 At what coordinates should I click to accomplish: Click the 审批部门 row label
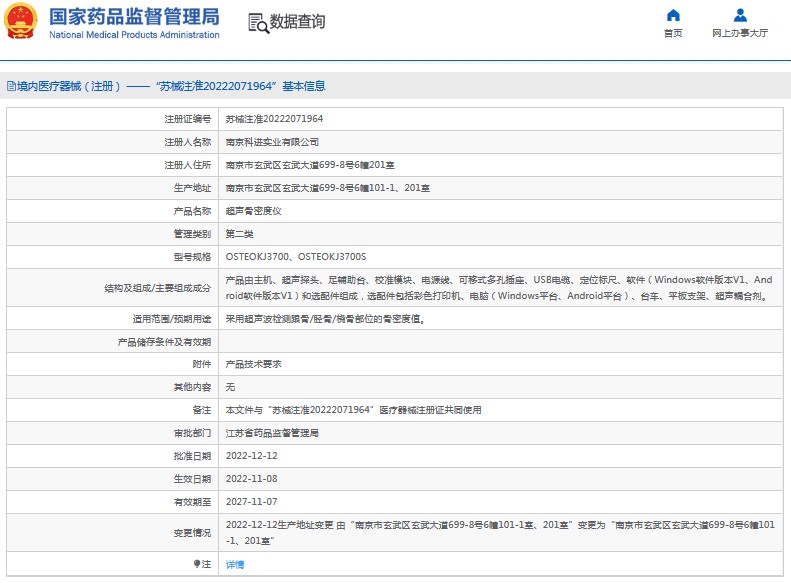click(x=192, y=433)
